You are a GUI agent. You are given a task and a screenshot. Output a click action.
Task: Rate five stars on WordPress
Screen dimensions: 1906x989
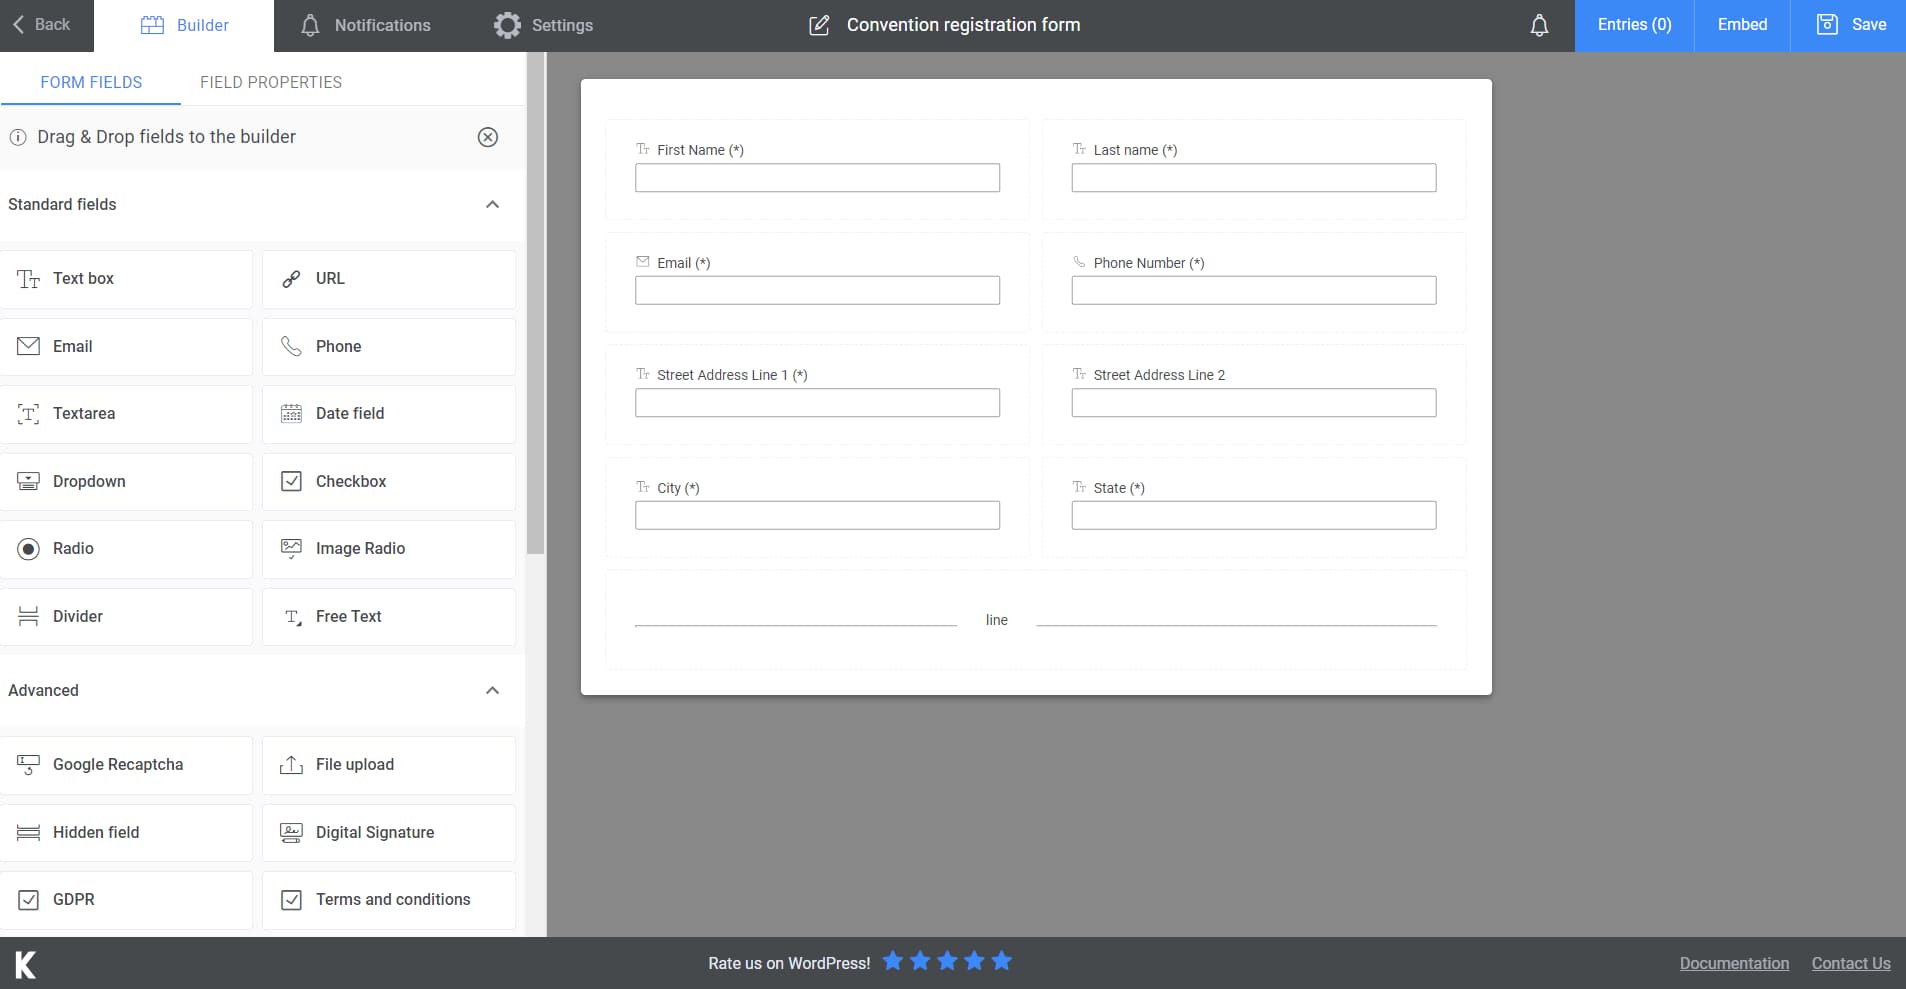1000,961
